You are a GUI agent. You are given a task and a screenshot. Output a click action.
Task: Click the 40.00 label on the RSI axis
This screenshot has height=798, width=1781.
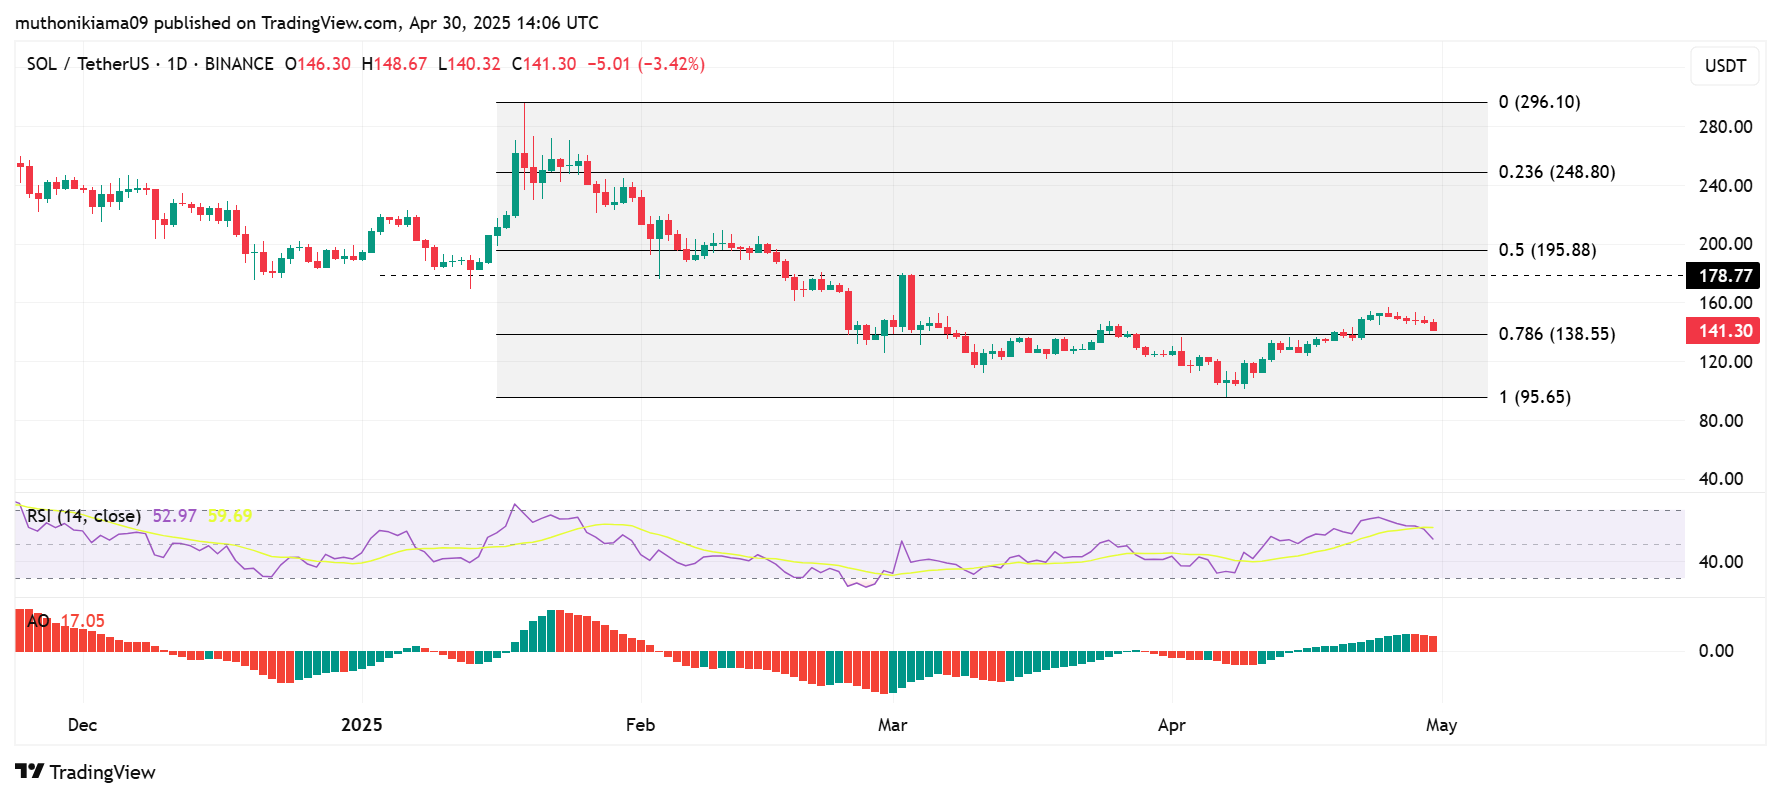[1721, 562]
